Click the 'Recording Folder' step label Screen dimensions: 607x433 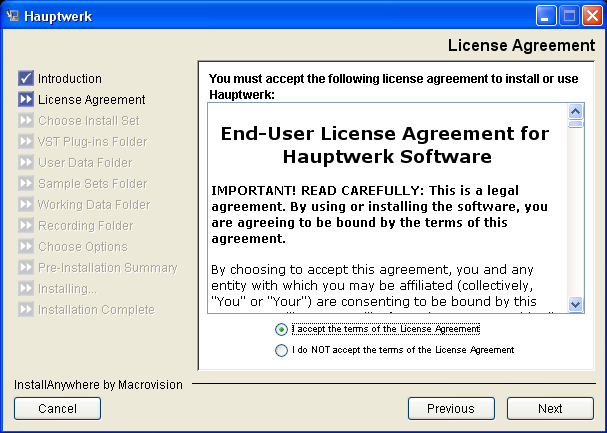[x=86, y=226]
